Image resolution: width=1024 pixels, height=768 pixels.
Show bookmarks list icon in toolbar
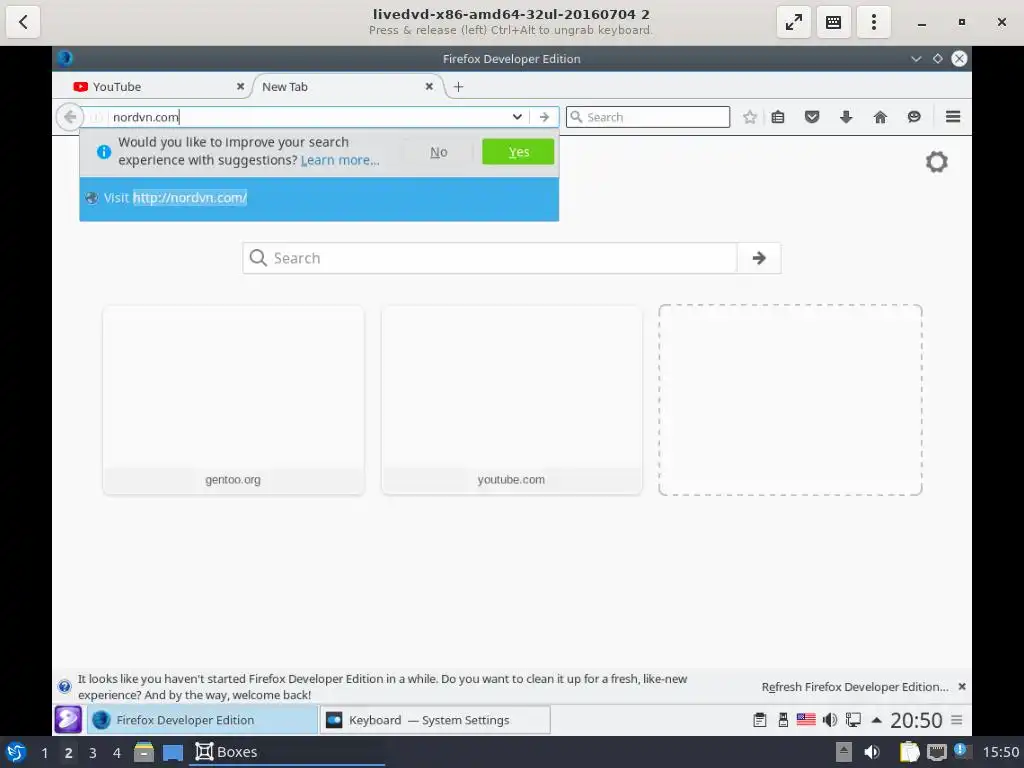point(778,117)
